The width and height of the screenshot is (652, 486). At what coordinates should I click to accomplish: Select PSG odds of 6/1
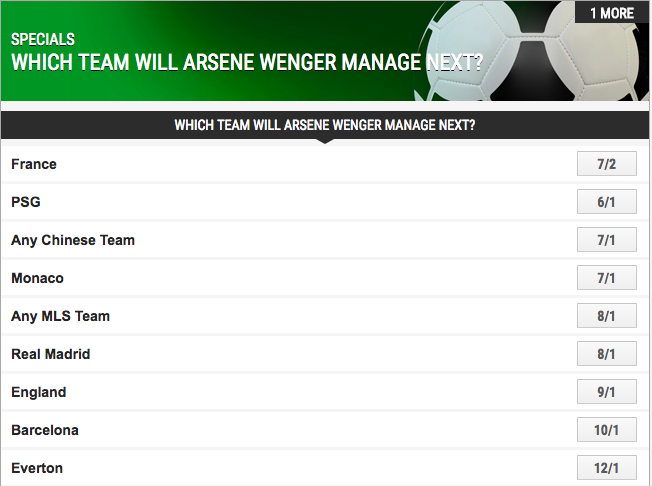tap(606, 202)
